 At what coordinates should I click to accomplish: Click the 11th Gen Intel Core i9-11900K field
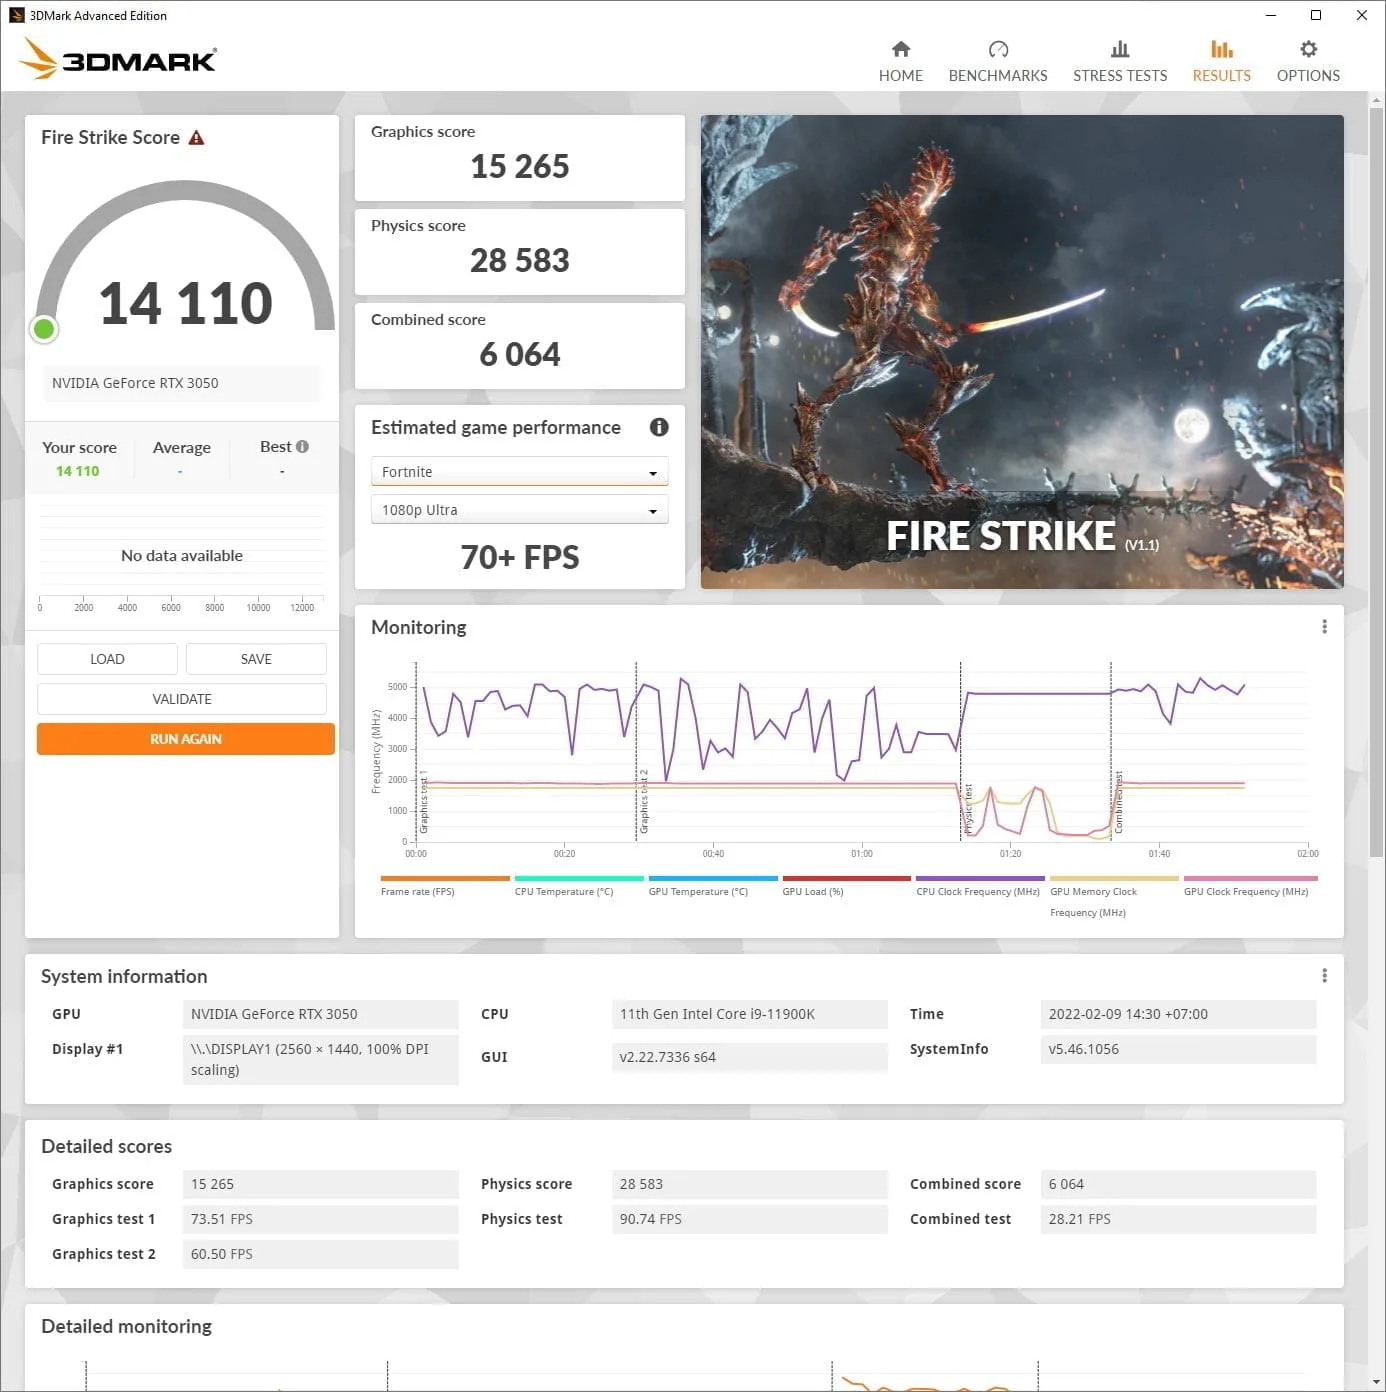[x=749, y=1014]
